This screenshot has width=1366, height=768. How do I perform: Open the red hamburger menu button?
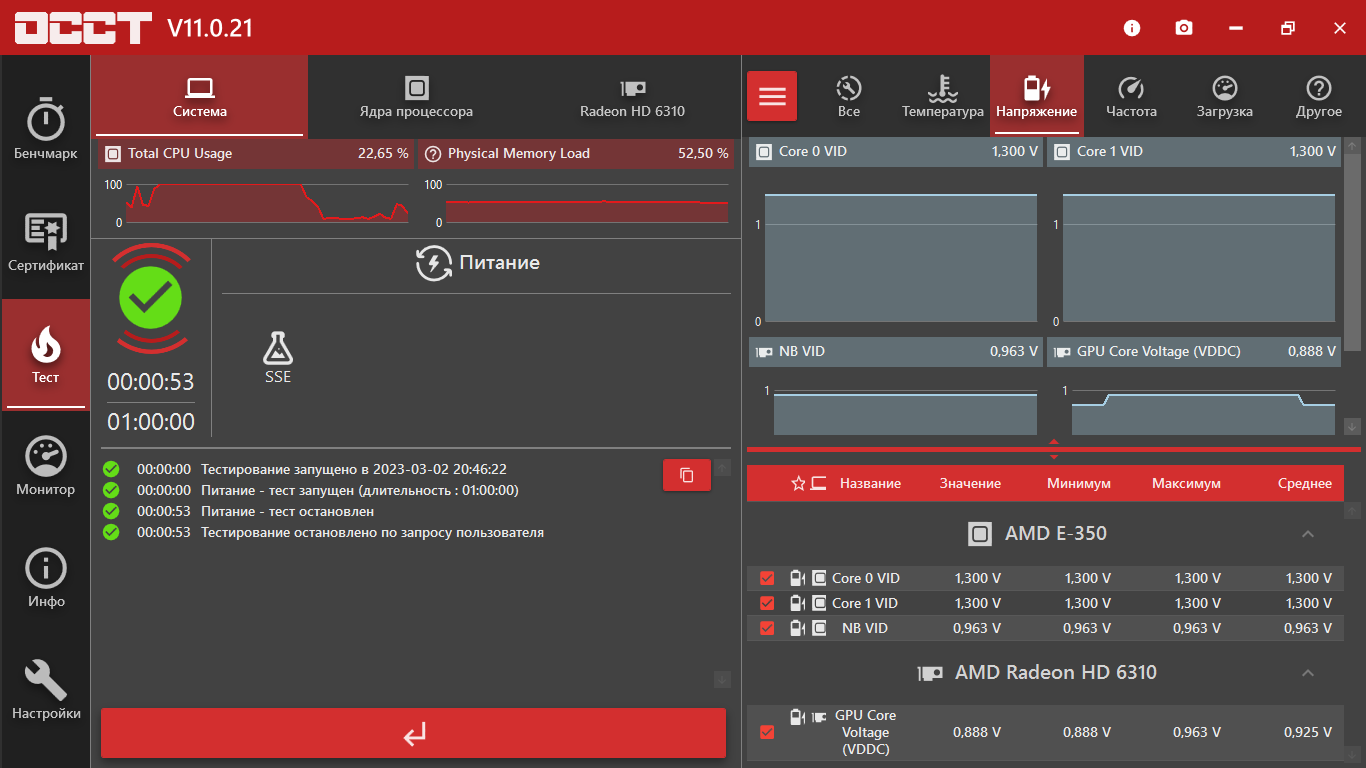coord(772,96)
